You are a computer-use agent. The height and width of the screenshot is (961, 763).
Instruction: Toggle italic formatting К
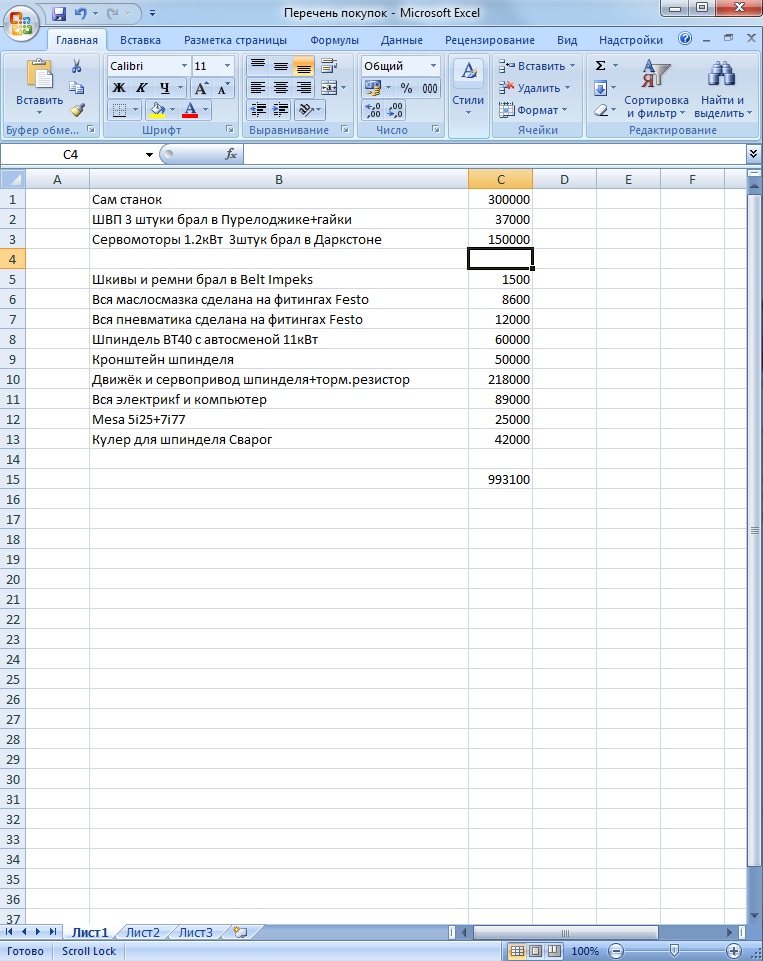click(x=142, y=88)
